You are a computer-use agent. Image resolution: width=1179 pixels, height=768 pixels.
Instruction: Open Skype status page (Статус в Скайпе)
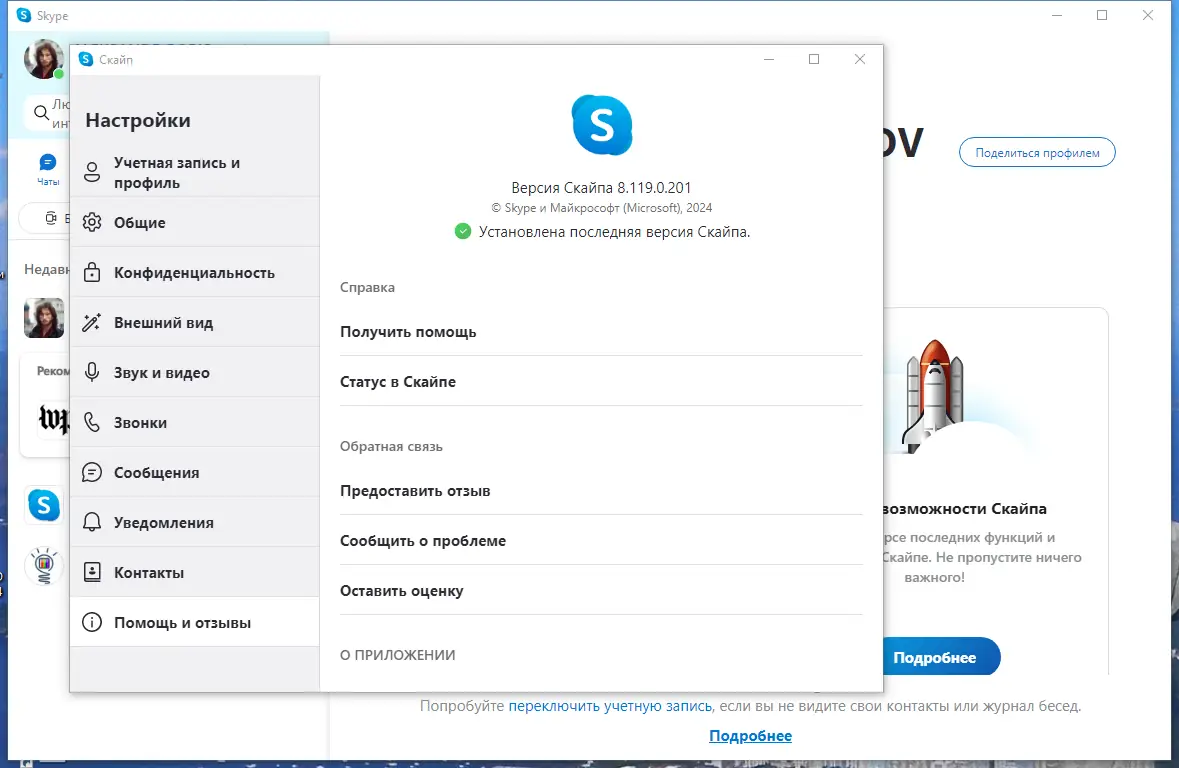(601, 381)
